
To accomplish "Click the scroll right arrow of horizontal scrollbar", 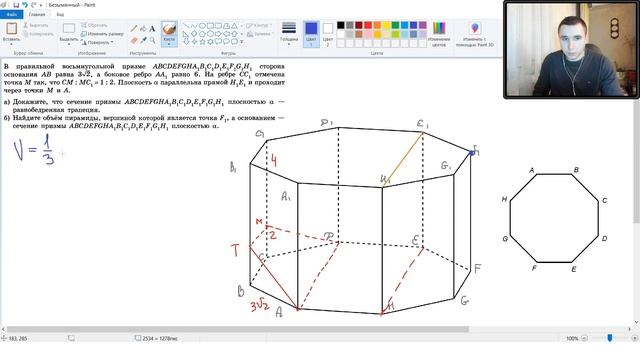I will pyautogui.click(x=630, y=329).
